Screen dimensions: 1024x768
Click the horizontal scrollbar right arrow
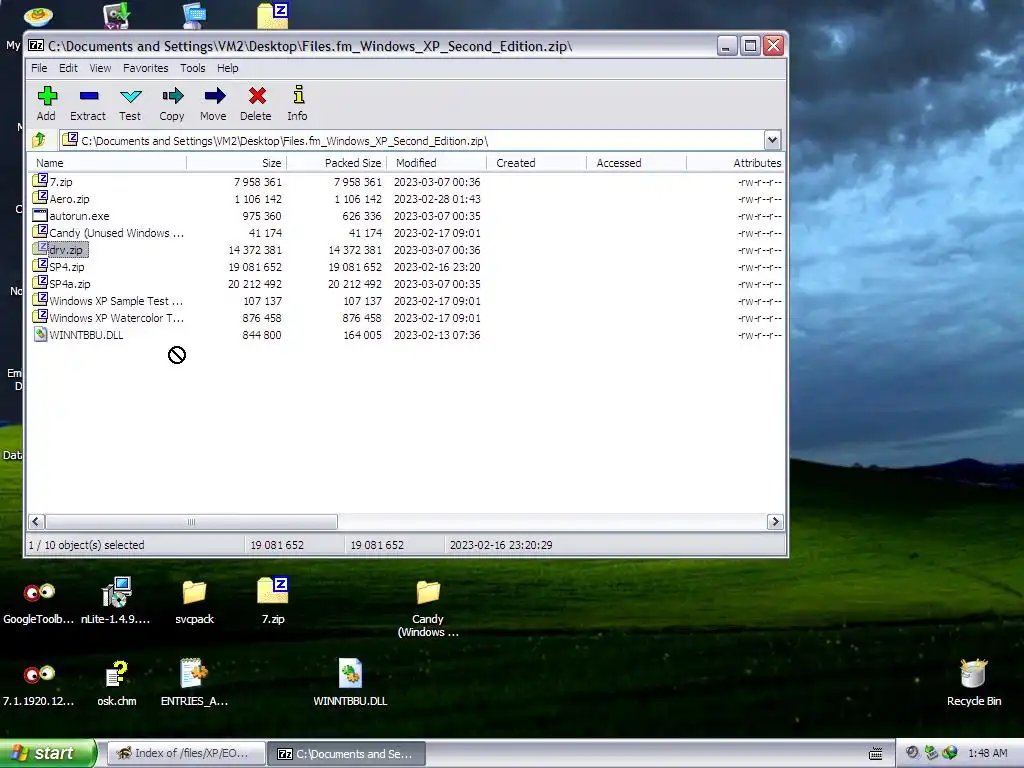(x=775, y=521)
